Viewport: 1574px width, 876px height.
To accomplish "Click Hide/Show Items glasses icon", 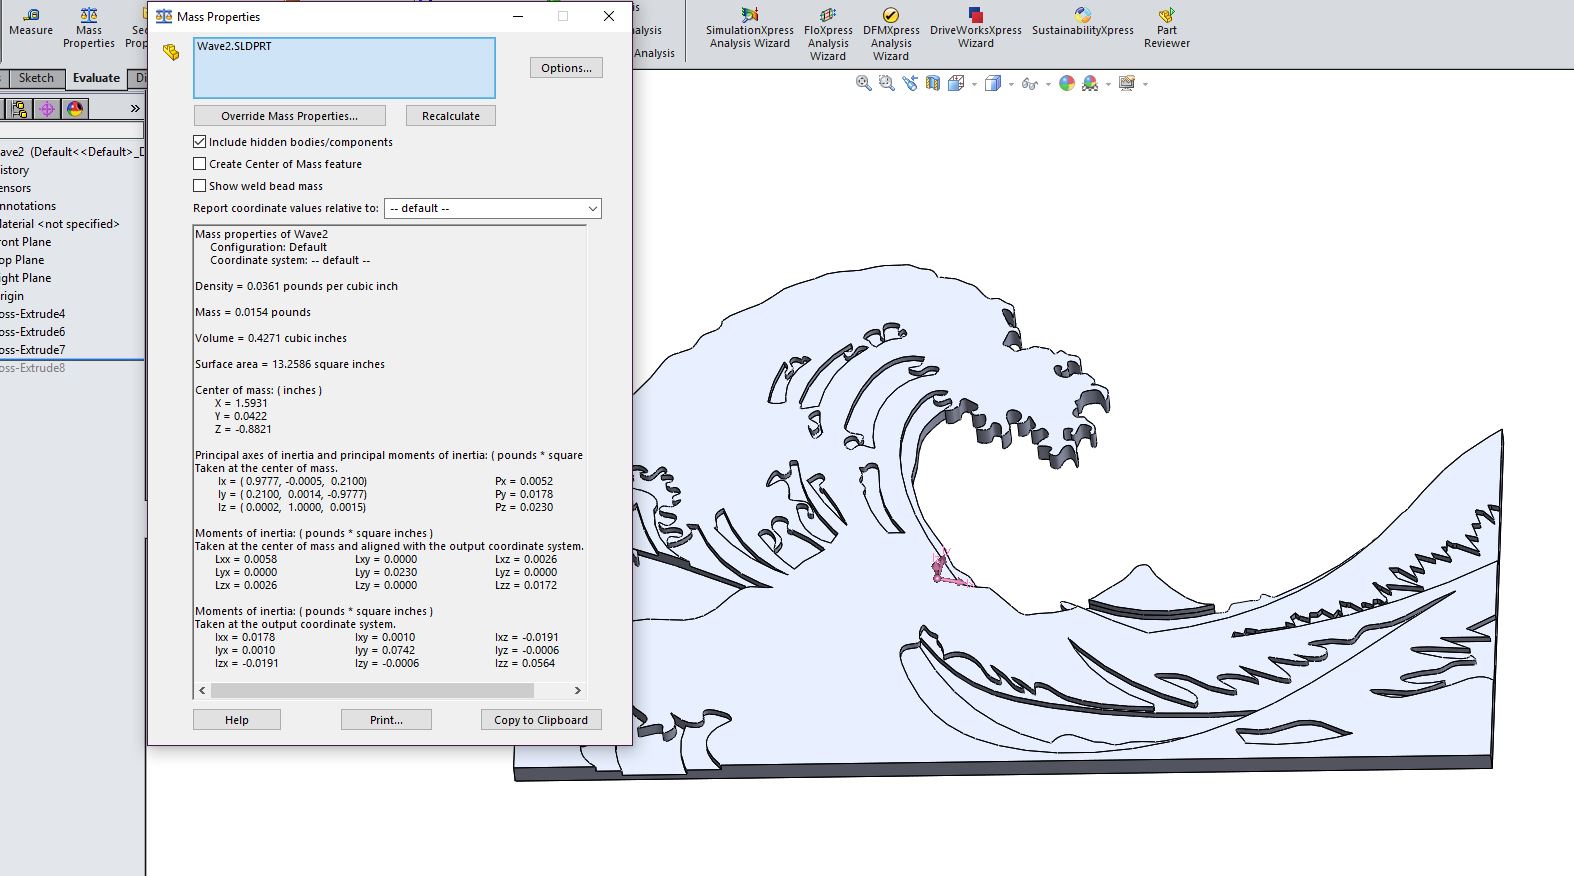I will [x=1030, y=84].
